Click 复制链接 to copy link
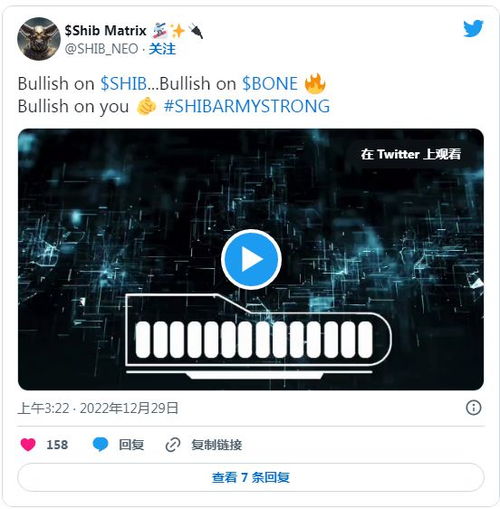 point(217,445)
